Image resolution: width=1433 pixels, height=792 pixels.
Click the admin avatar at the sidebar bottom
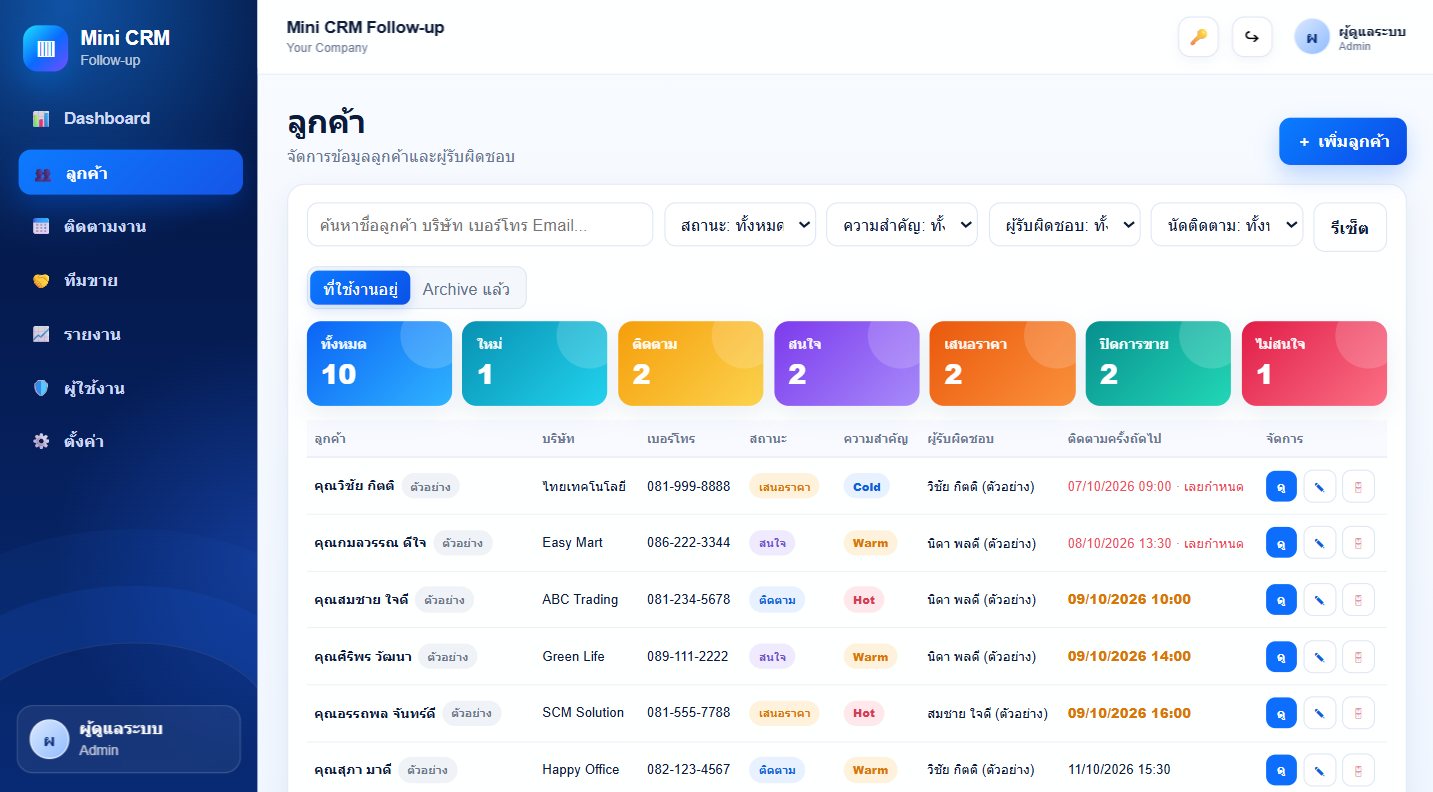(x=49, y=739)
